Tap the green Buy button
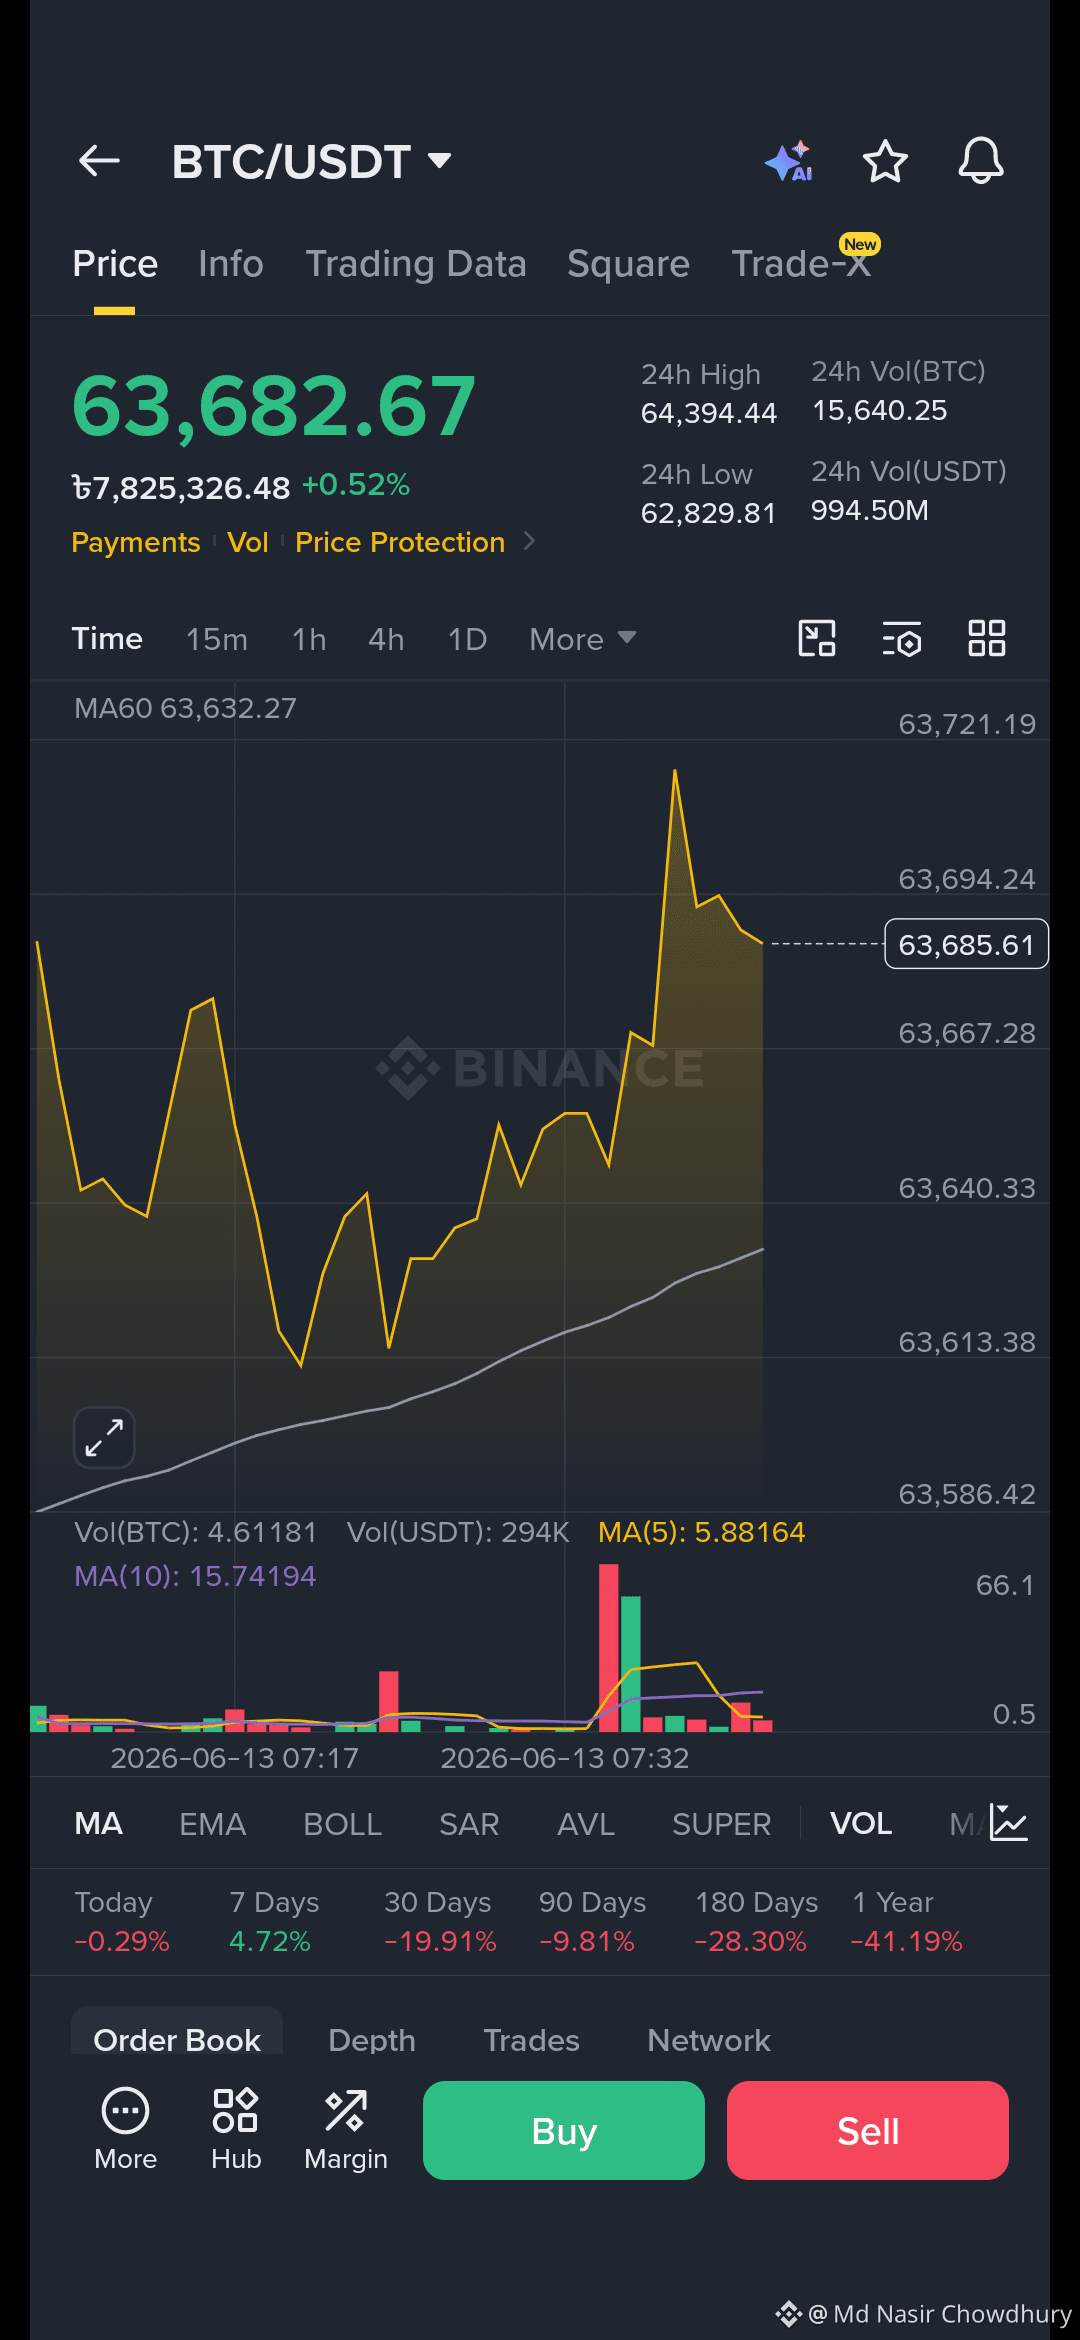Screen dimensions: 1080x2340 tap(564, 2130)
